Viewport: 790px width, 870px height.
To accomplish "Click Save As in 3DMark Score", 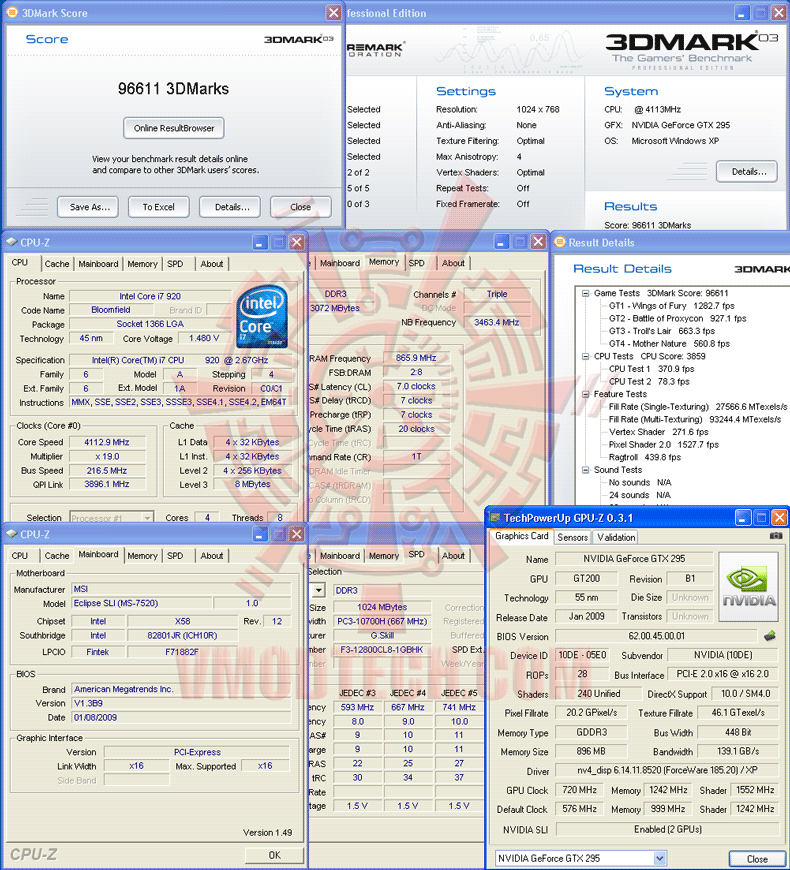I will coord(90,207).
